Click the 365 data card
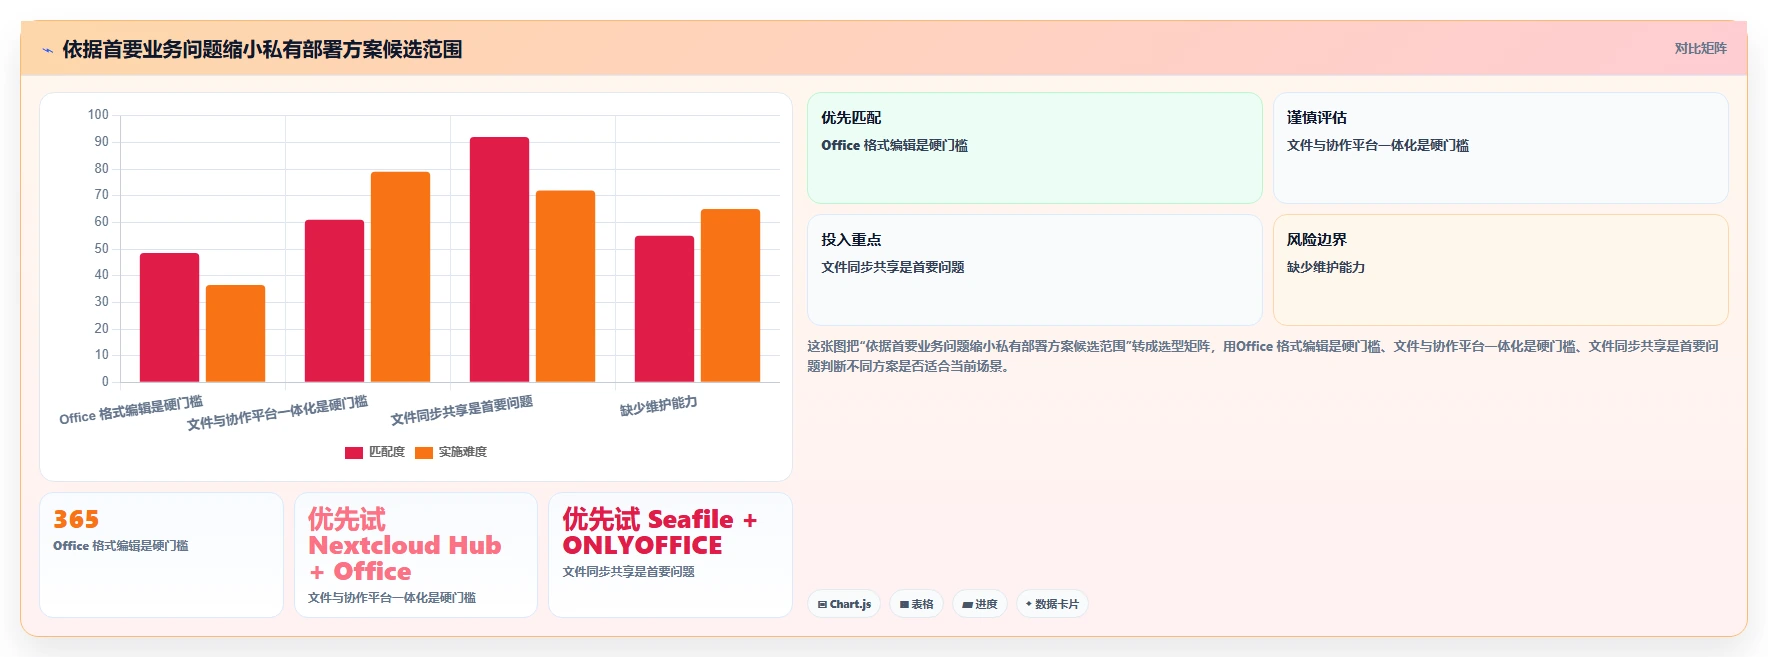 tap(161, 555)
